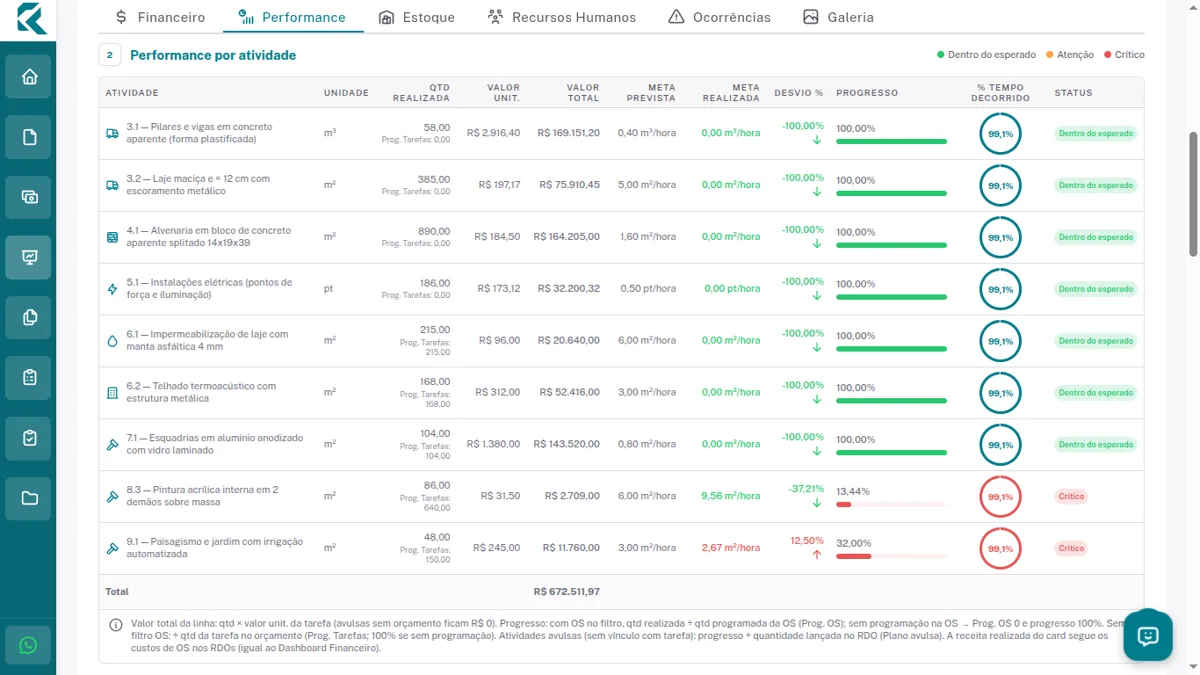Switch to the Financeiro tab
1200x675 pixels.
(160, 17)
